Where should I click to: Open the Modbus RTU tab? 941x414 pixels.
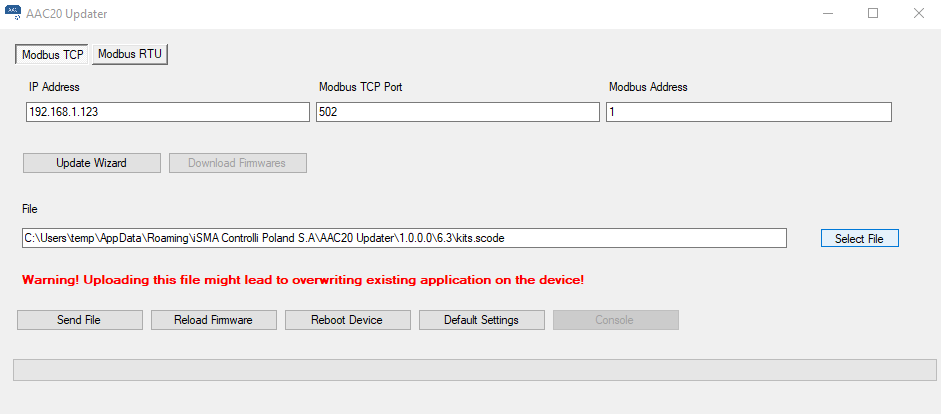[130, 54]
